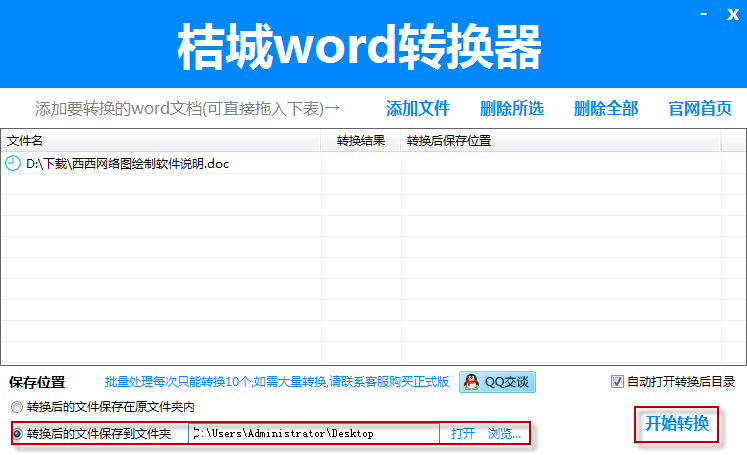Click the clock status icon beside the doc file
This screenshot has width=747, height=455.
click(x=12, y=163)
